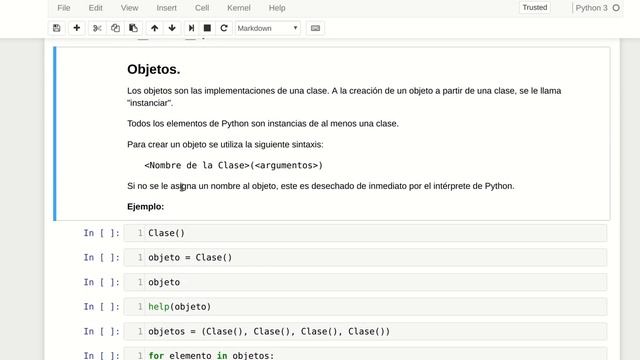This screenshot has width=640, height=360.
Task: Click into the code cell containing Clase()
Action: tap(365, 233)
